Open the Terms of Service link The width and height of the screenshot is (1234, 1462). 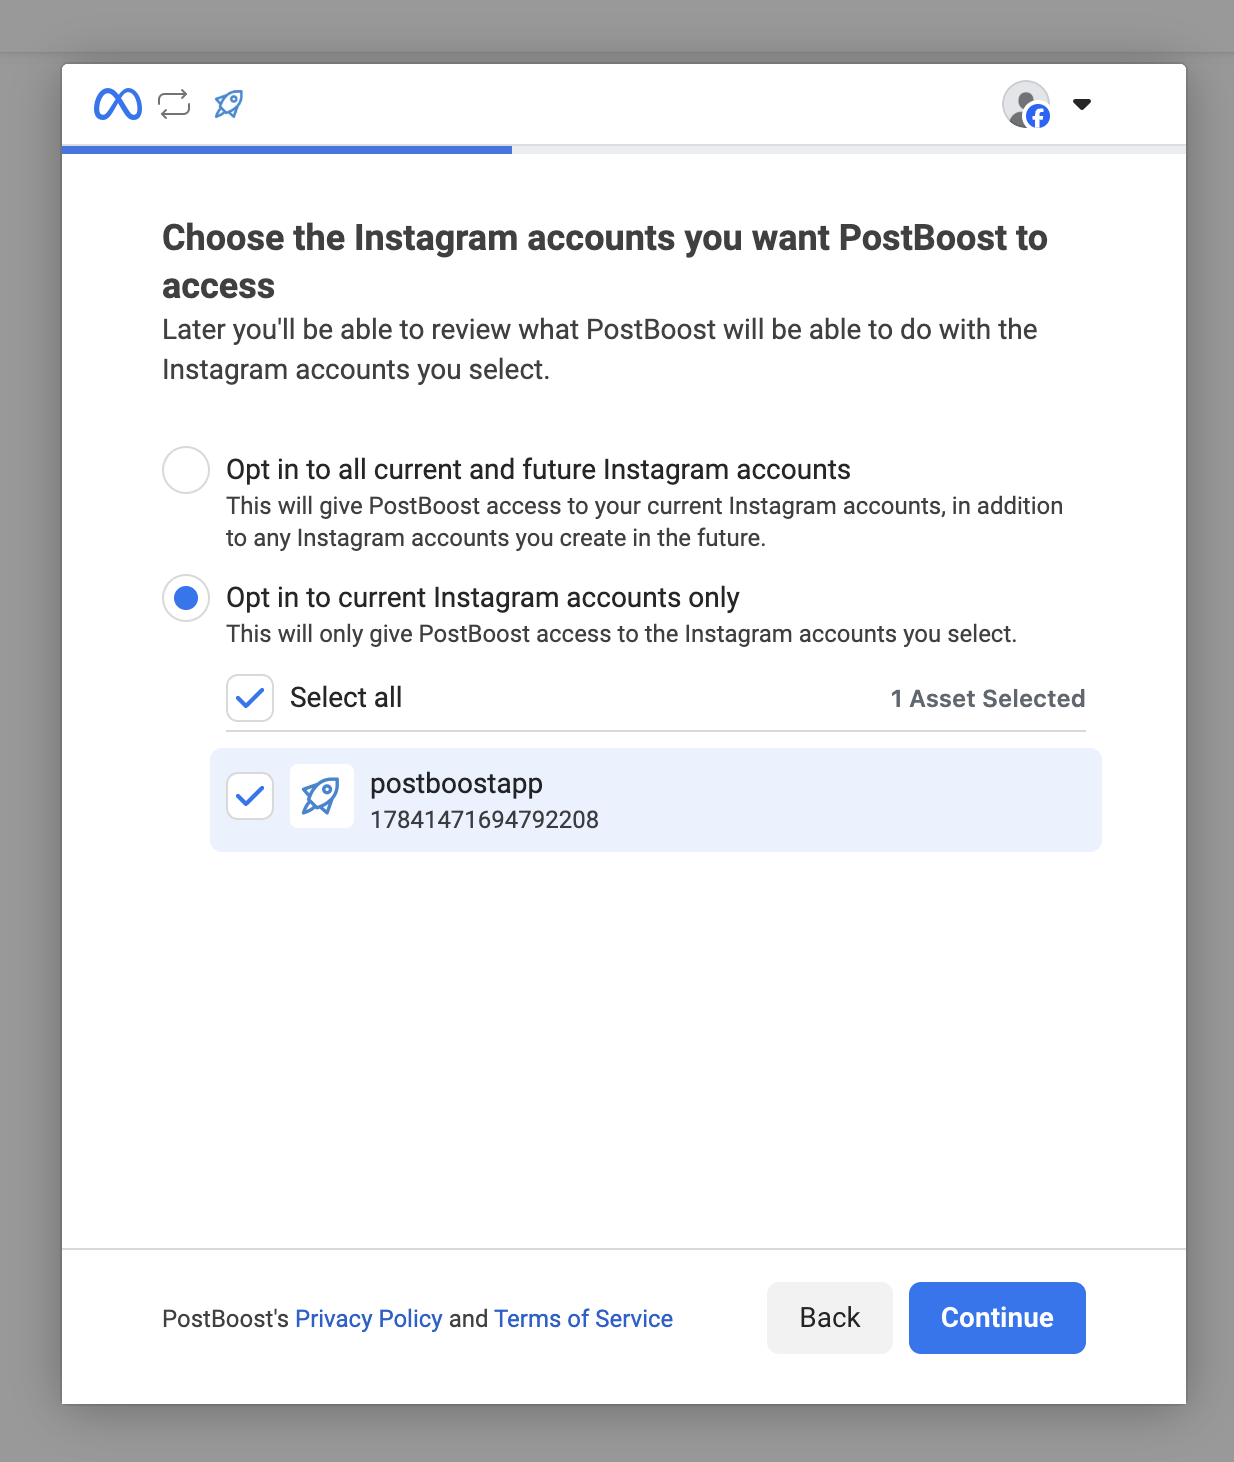(583, 1319)
